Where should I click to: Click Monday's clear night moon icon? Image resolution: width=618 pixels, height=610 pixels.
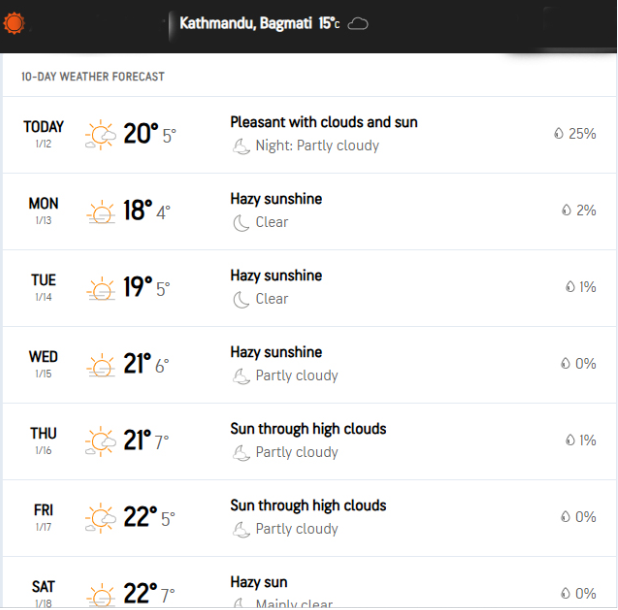[241, 223]
